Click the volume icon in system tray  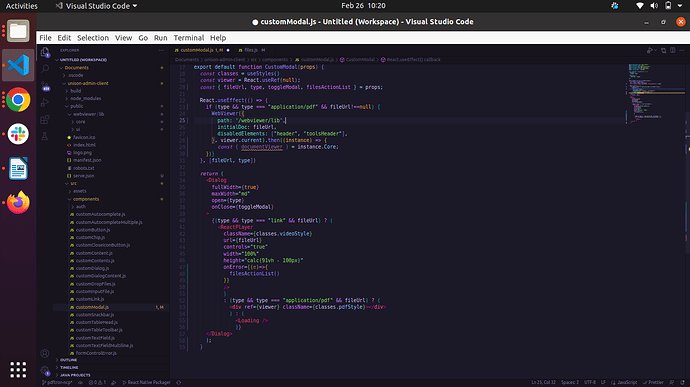pyautogui.click(x=654, y=6)
